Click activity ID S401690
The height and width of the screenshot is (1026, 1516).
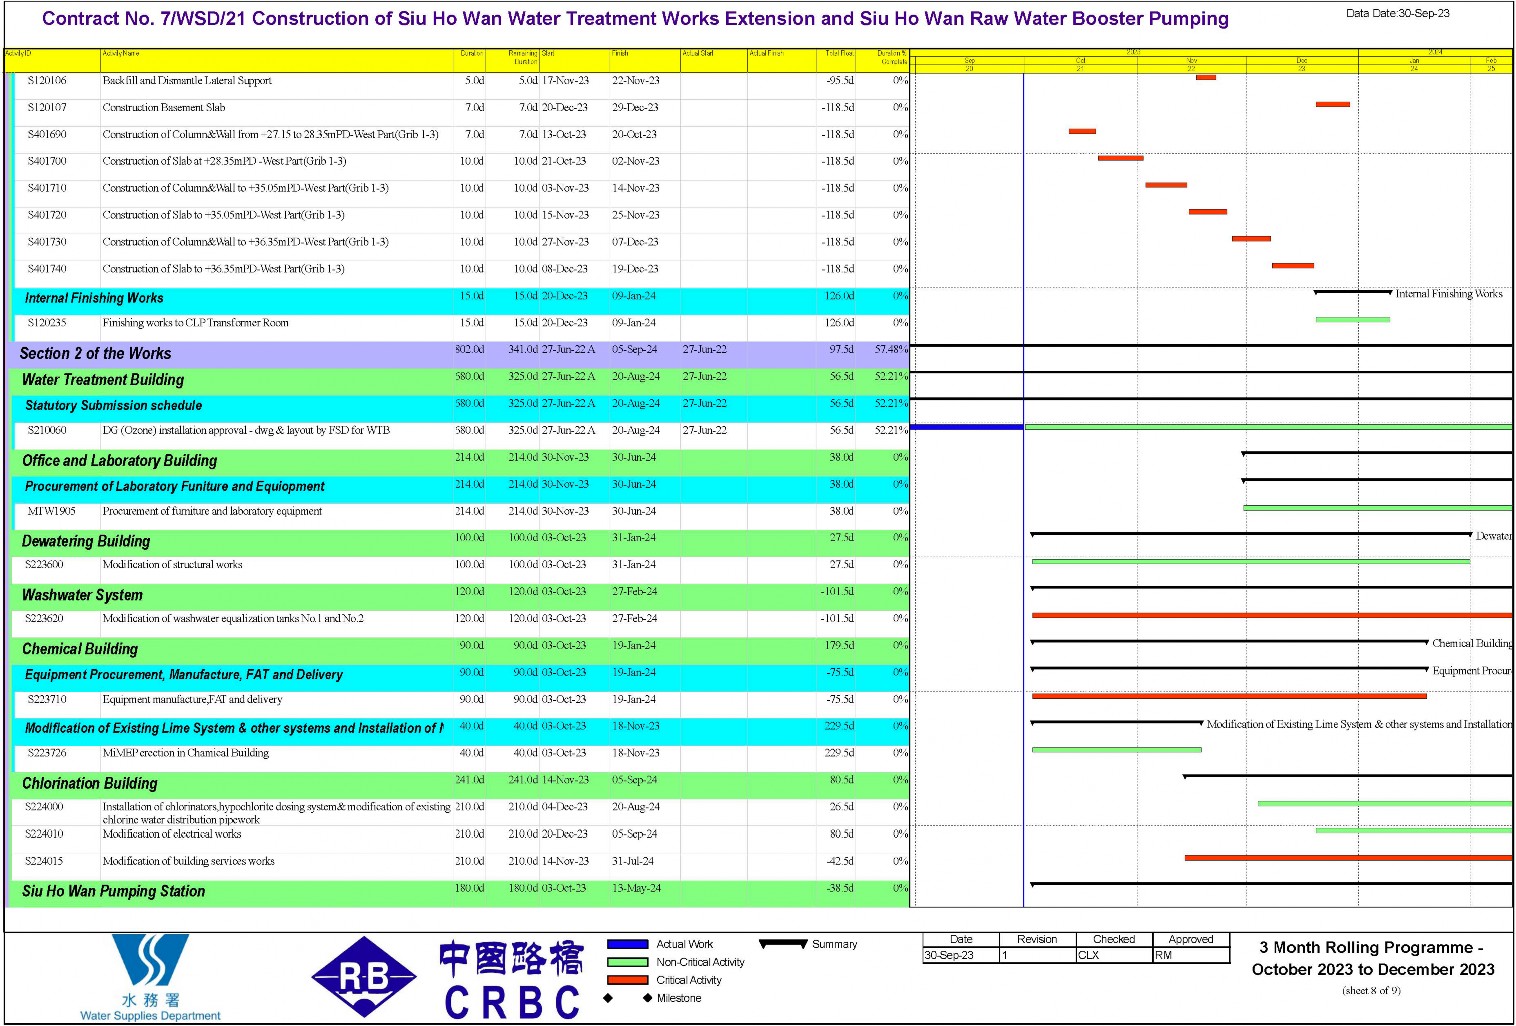47,135
